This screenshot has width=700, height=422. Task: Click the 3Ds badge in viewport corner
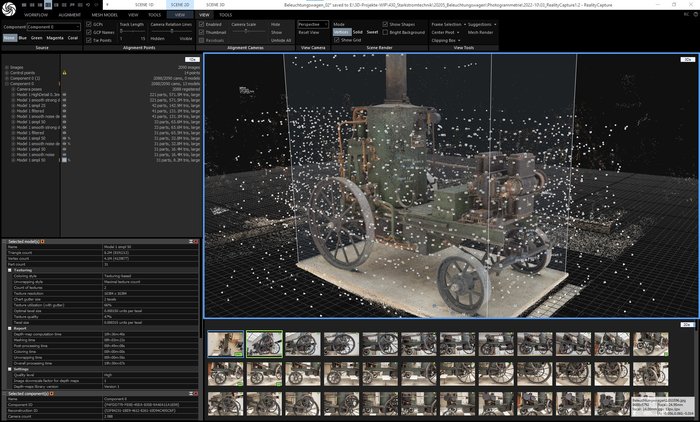click(687, 59)
